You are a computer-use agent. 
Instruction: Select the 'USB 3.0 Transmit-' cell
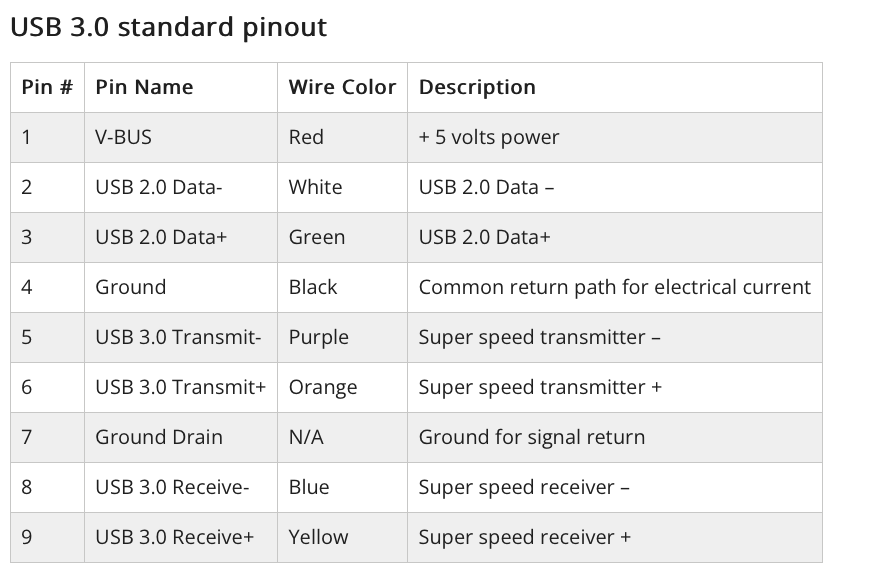point(181,338)
